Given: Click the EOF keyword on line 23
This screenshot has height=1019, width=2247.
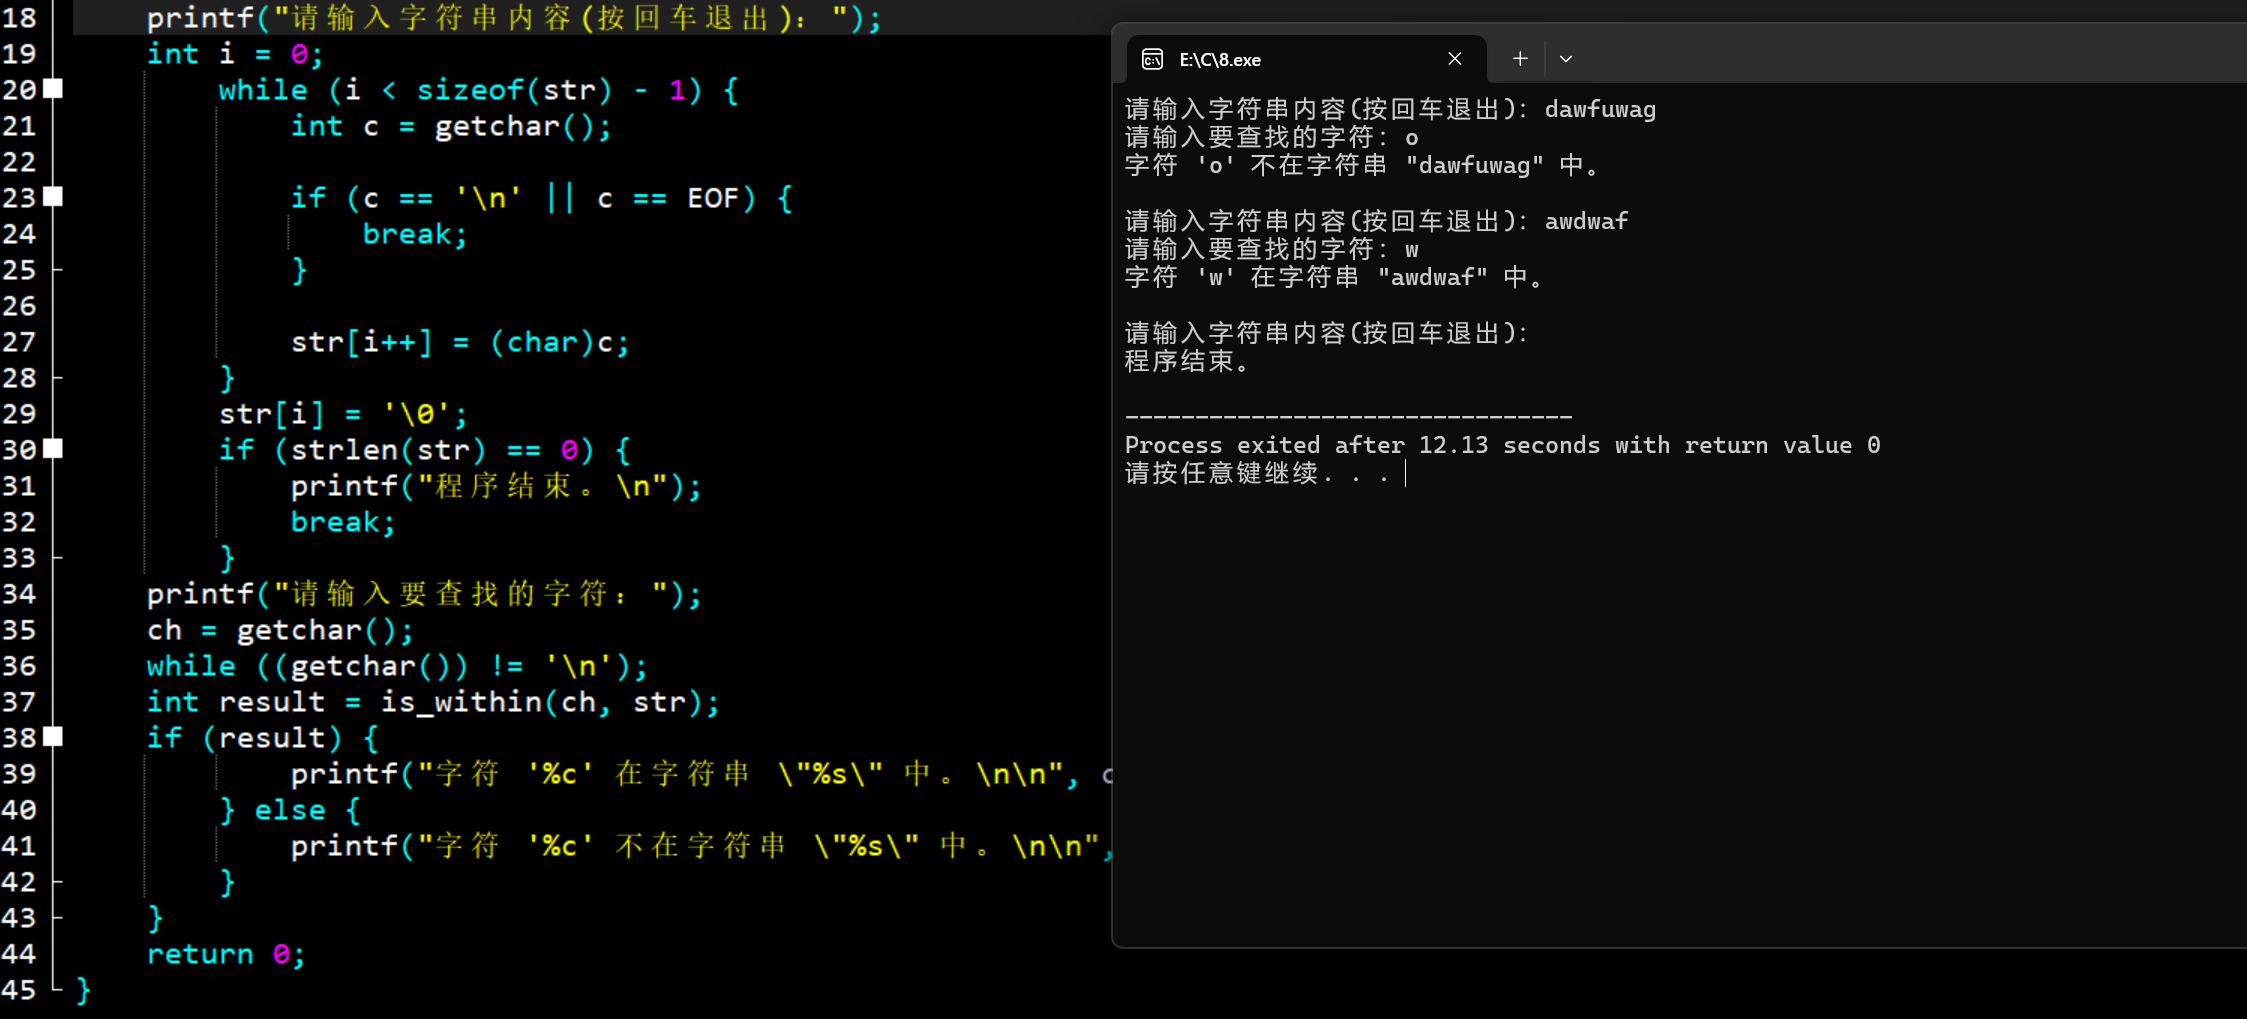Looking at the screenshot, I should [713, 198].
